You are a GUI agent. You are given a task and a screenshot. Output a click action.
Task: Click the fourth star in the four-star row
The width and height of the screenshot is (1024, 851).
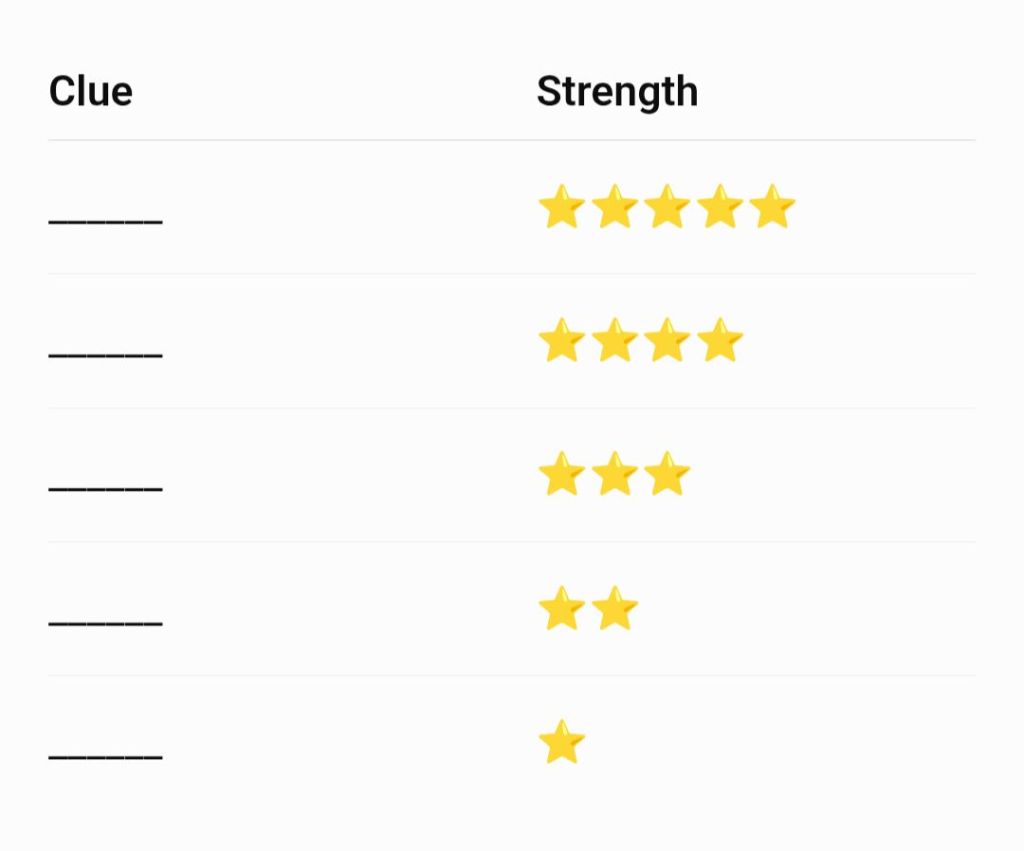coord(720,340)
